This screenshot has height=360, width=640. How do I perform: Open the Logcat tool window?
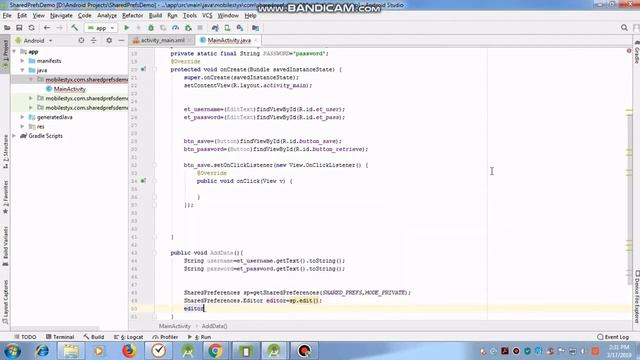129,337
